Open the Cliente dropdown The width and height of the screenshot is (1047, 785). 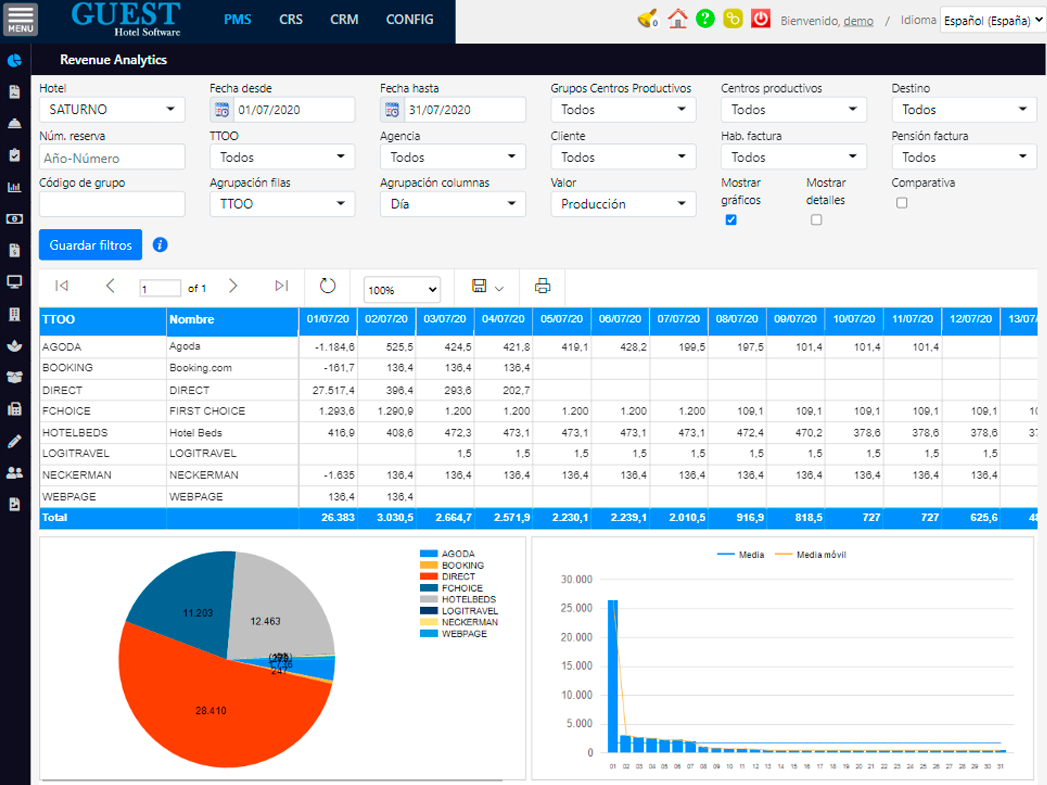pyautogui.click(x=623, y=157)
